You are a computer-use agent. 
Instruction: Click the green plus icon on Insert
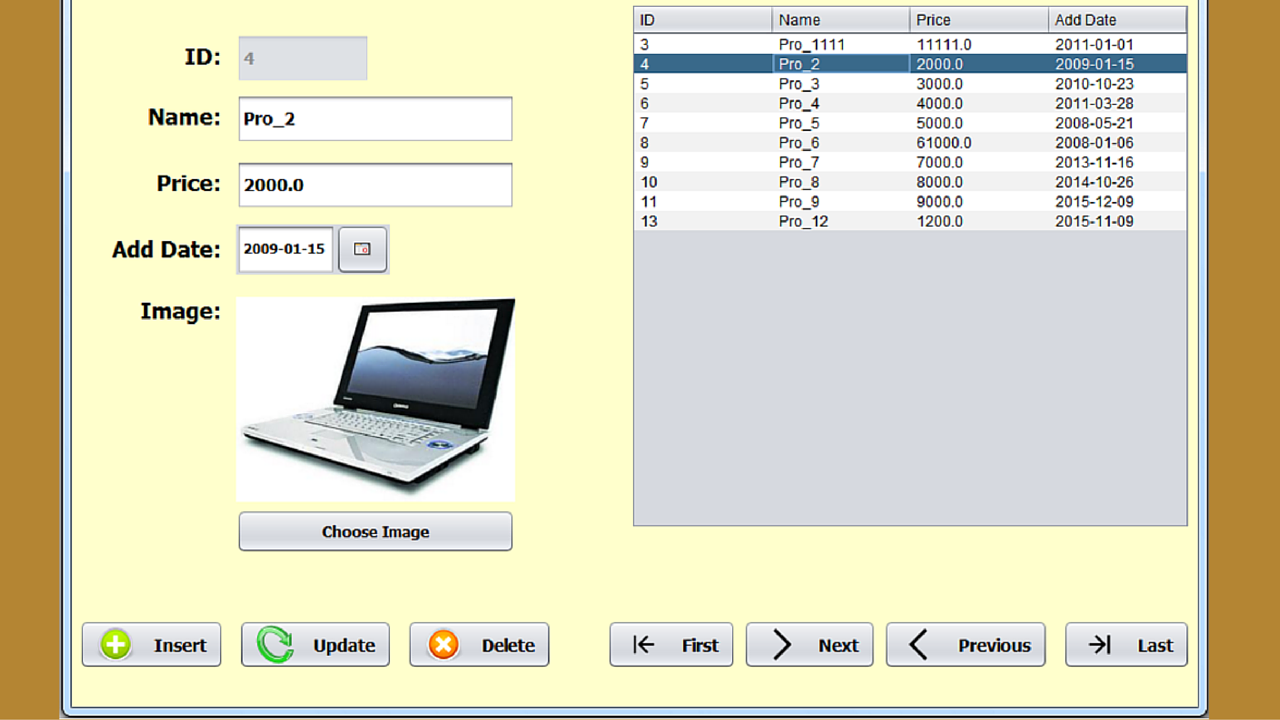(x=113, y=644)
